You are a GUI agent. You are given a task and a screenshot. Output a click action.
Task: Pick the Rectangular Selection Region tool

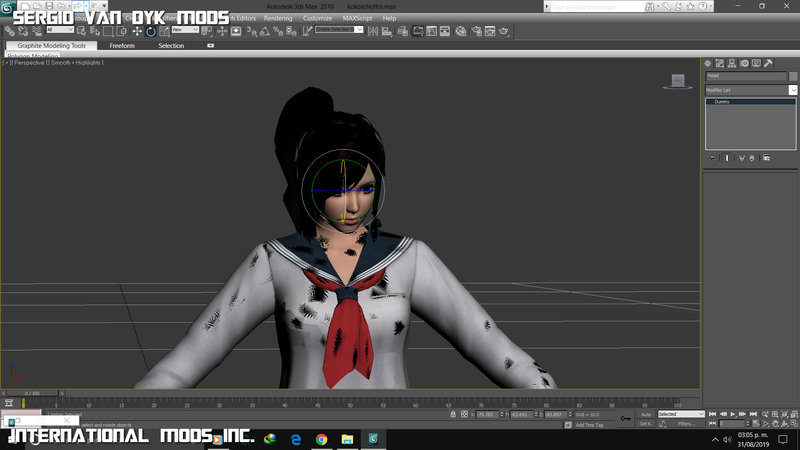point(108,31)
